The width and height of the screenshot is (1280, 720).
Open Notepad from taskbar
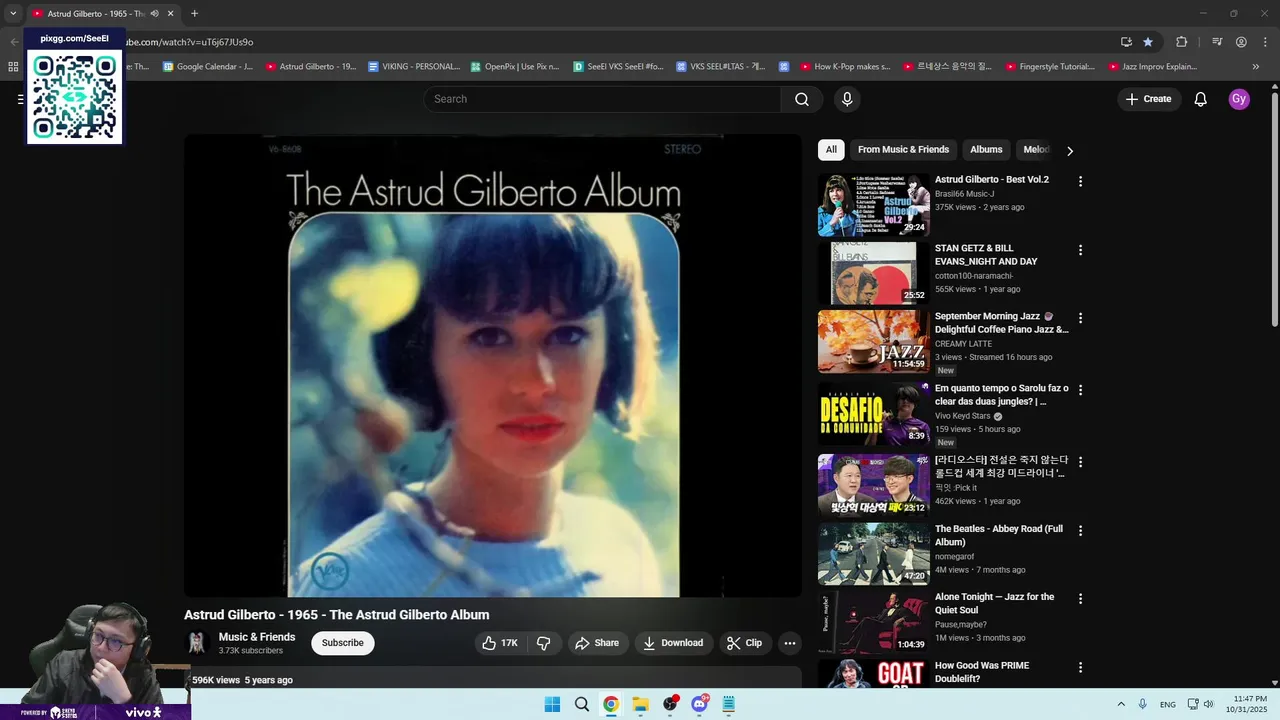(x=729, y=704)
